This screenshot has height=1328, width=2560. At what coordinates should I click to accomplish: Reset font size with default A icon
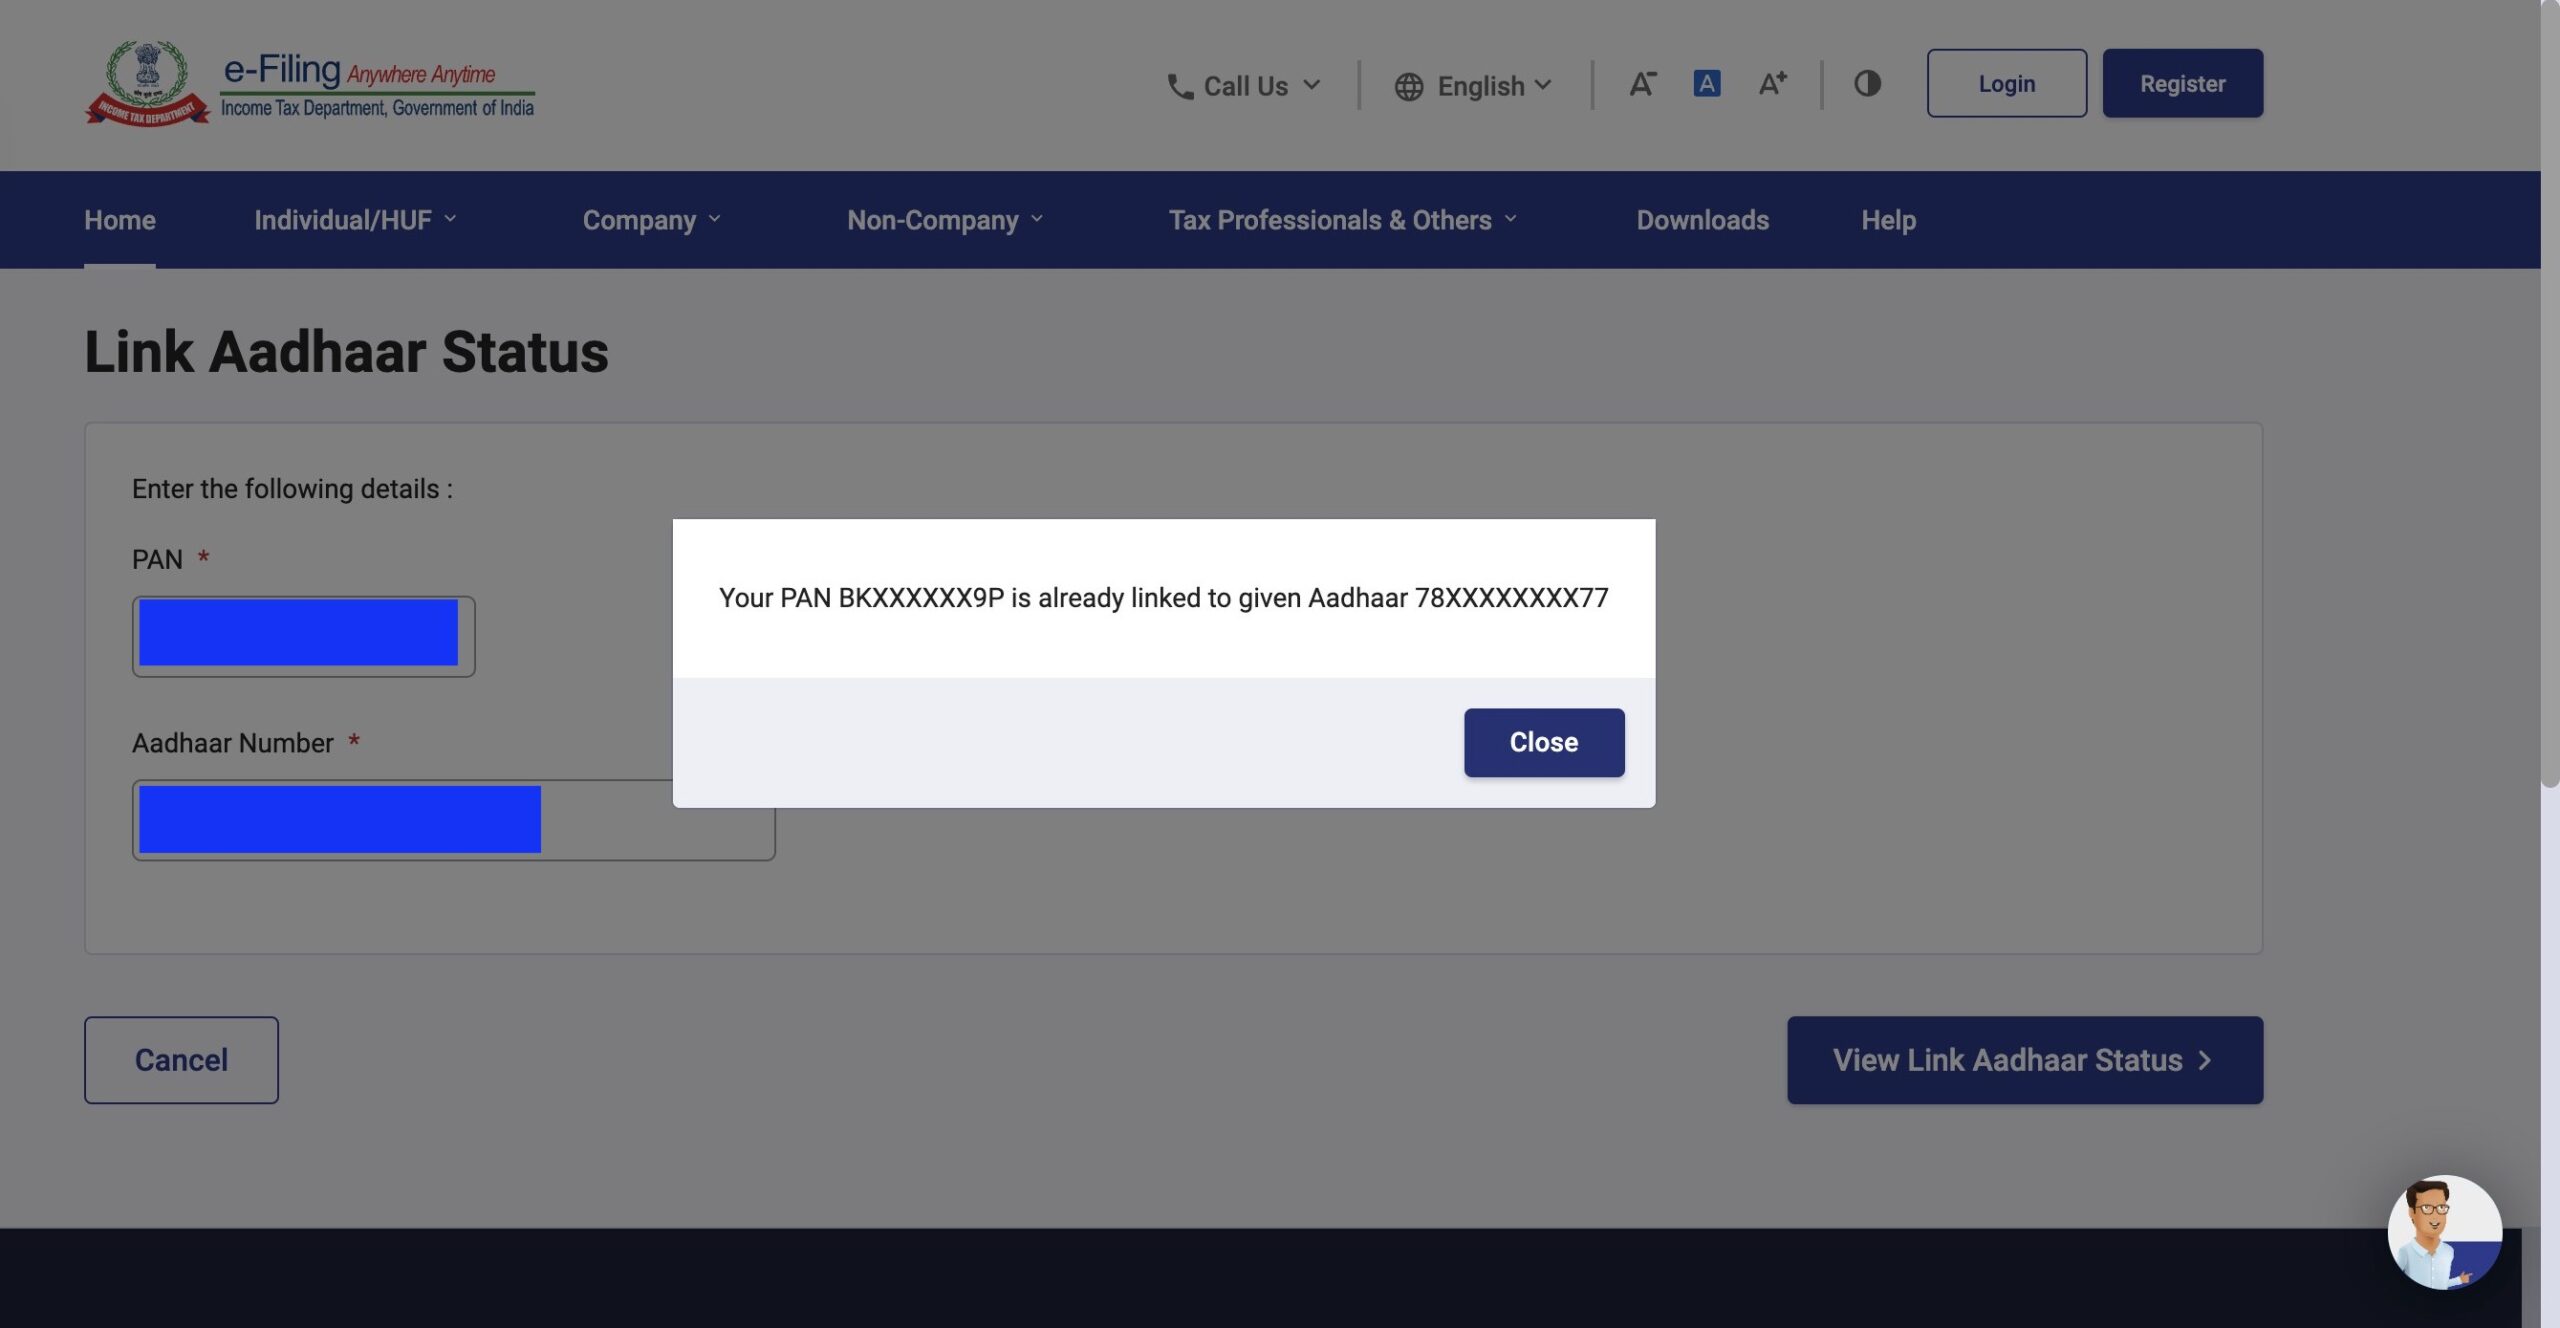click(1707, 81)
